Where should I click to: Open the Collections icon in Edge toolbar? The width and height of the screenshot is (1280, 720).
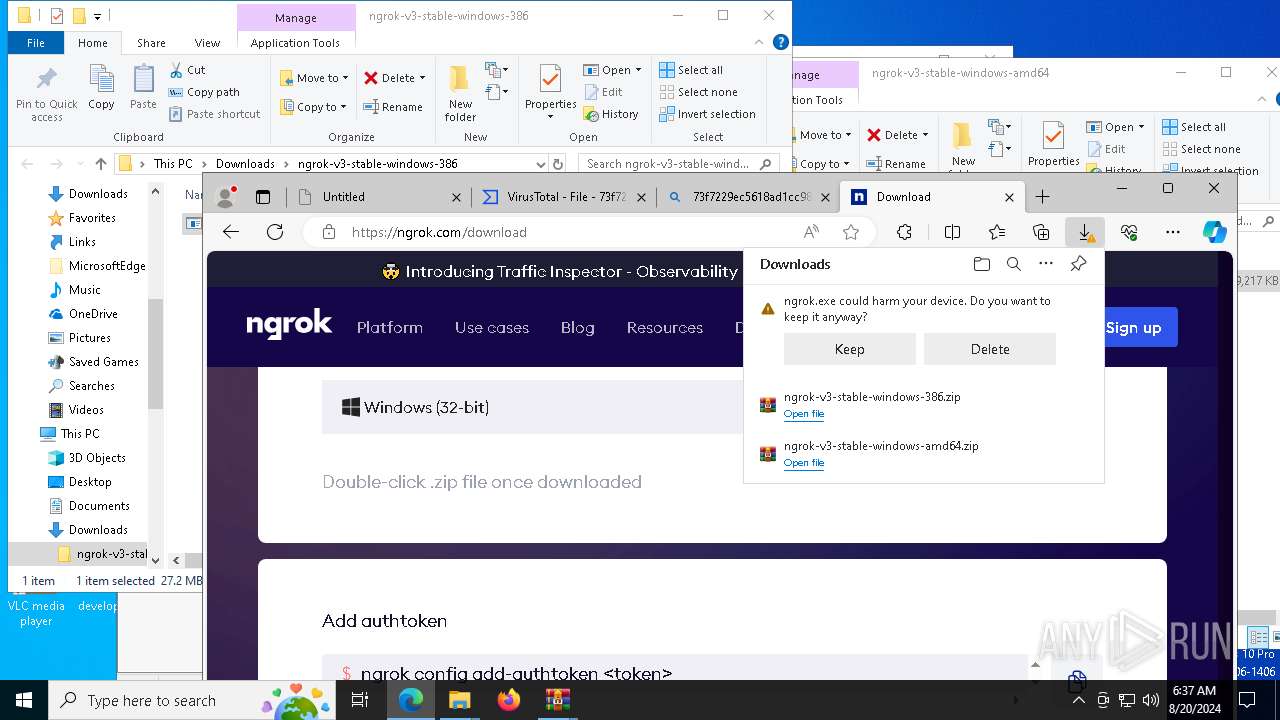pyautogui.click(x=1041, y=232)
